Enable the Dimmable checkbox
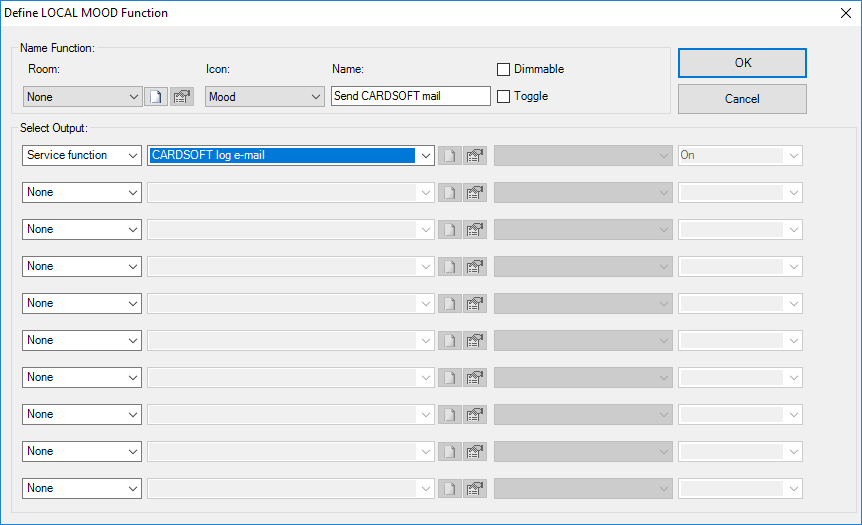Screen dimensions: 862x525 coord(504,69)
